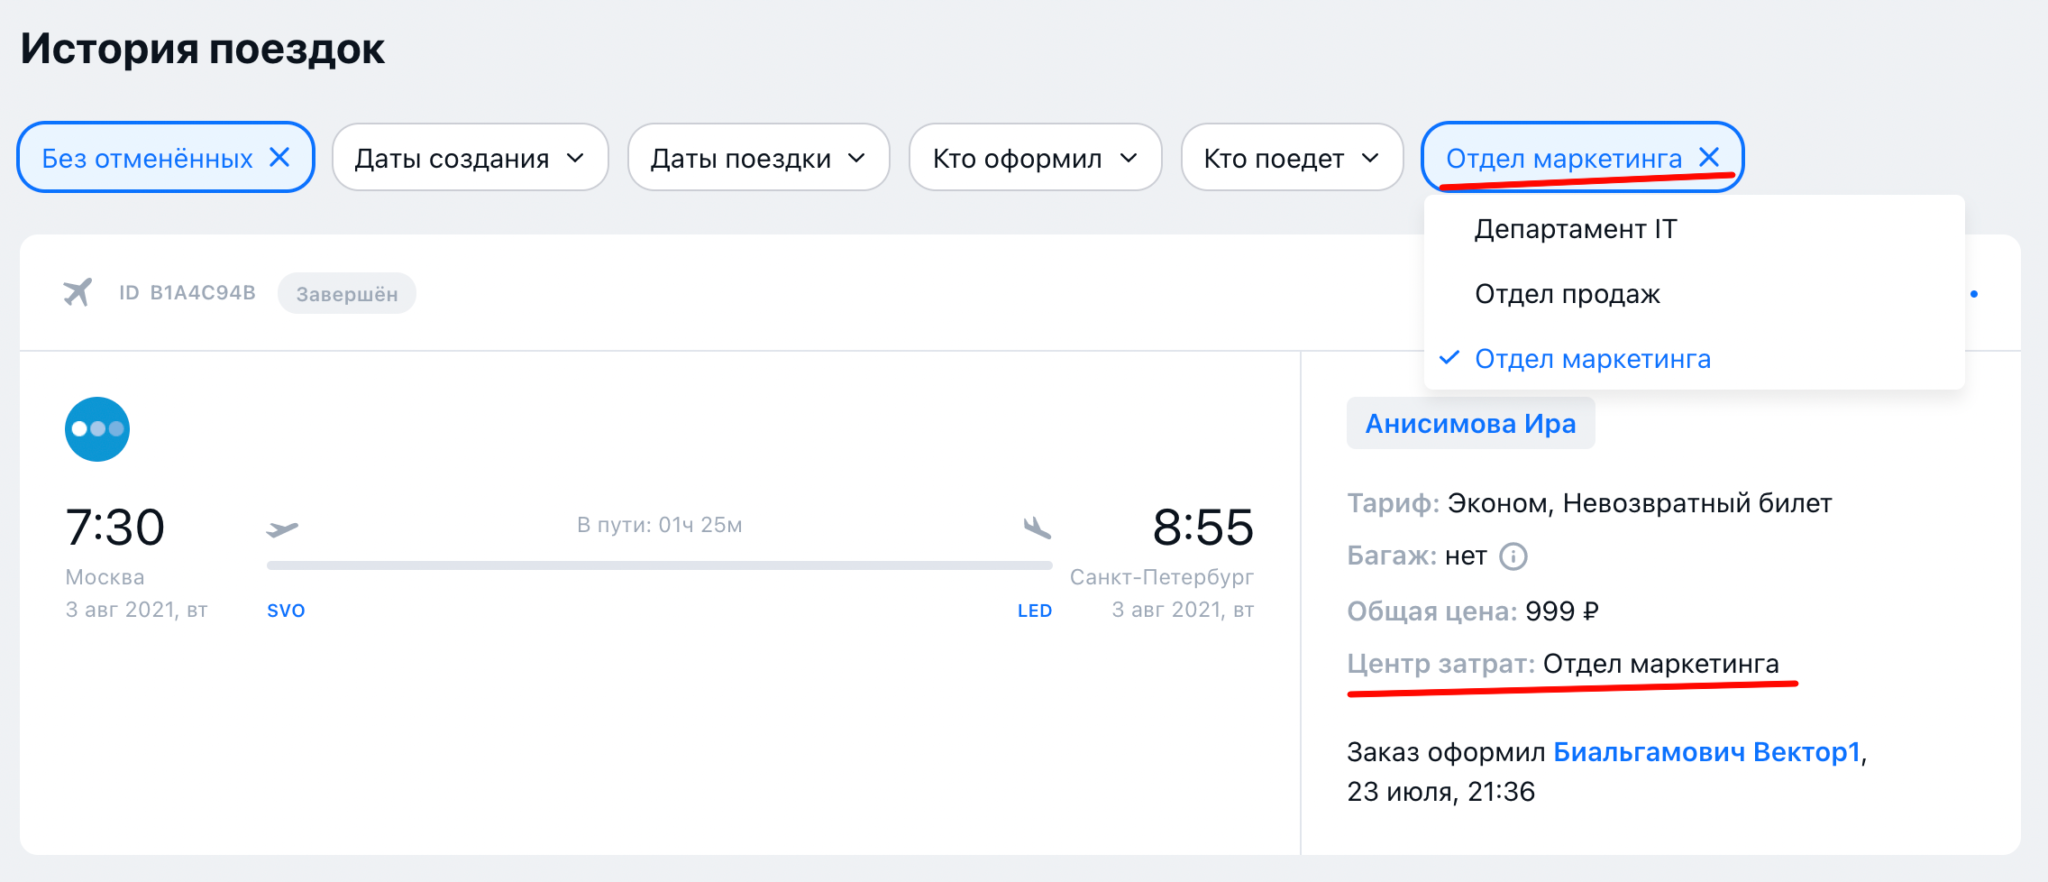Screen dimensions: 2048x882
Task: Click the LED airport code
Action: click(x=1035, y=610)
